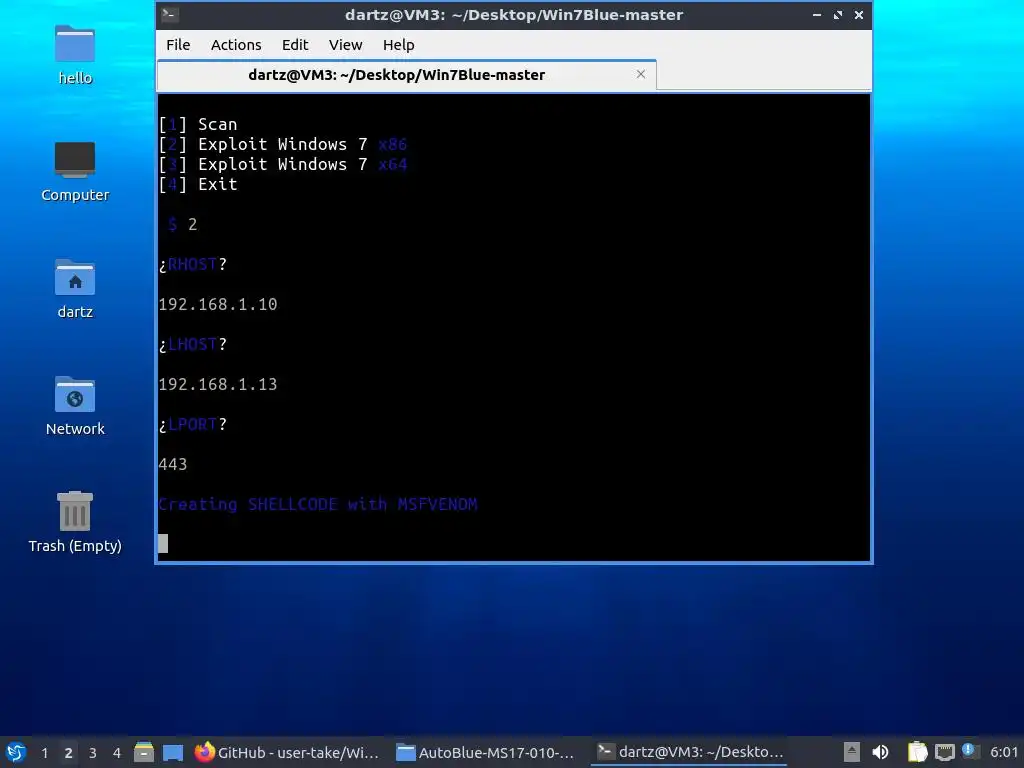Switch to workspace 2
The width and height of the screenshot is (1024, 768).
coord(69,753)
